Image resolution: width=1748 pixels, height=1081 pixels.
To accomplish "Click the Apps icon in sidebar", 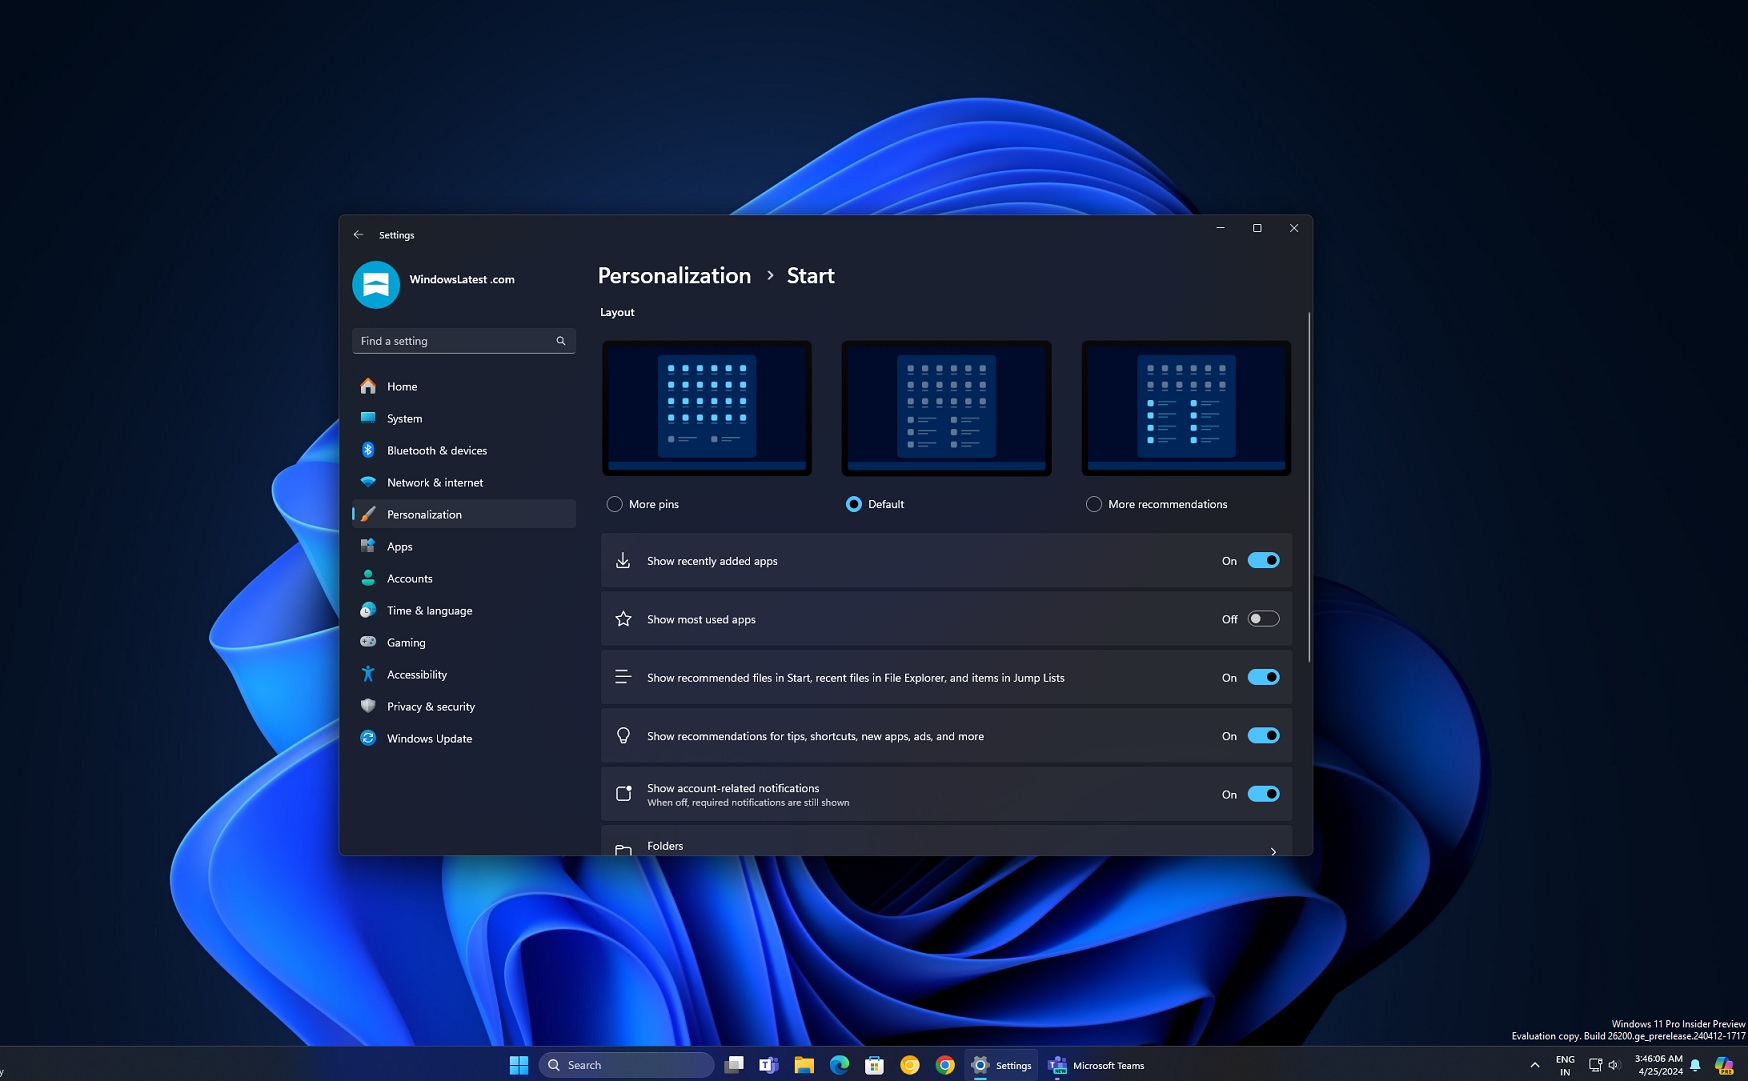I will pyautogui.click(x=368, y=546).
